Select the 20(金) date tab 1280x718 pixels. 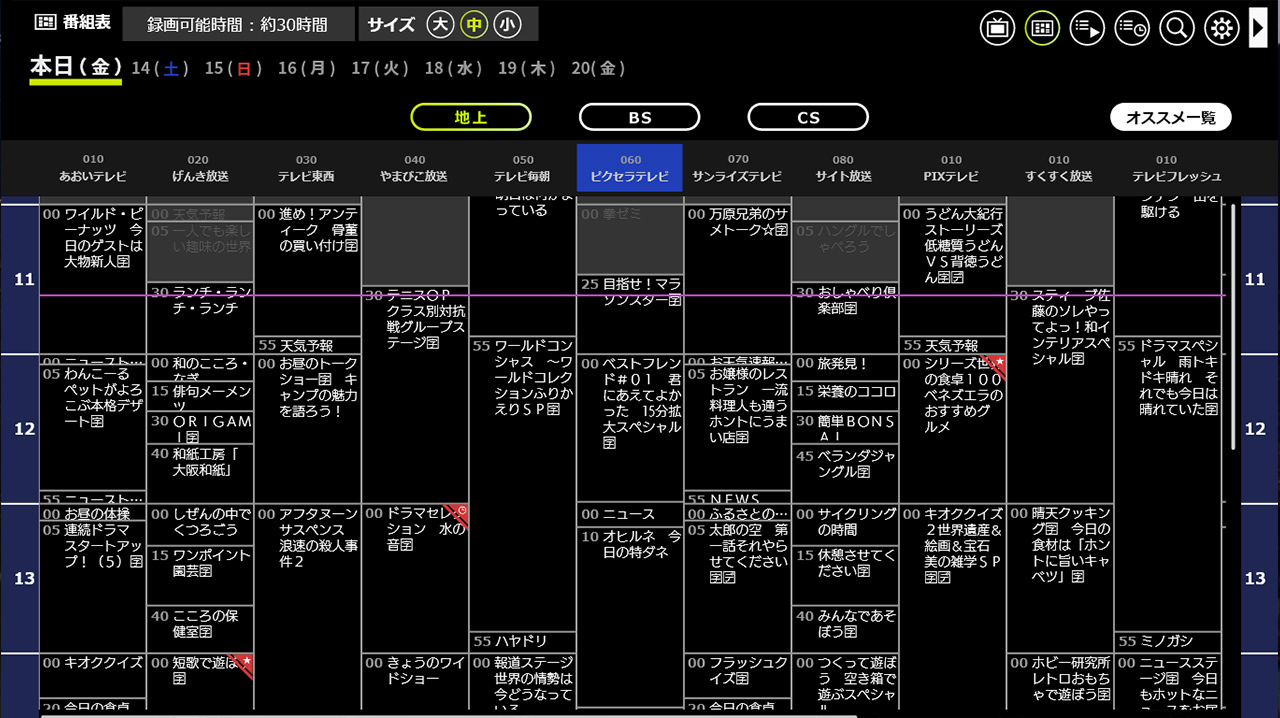tap(599, 68)
